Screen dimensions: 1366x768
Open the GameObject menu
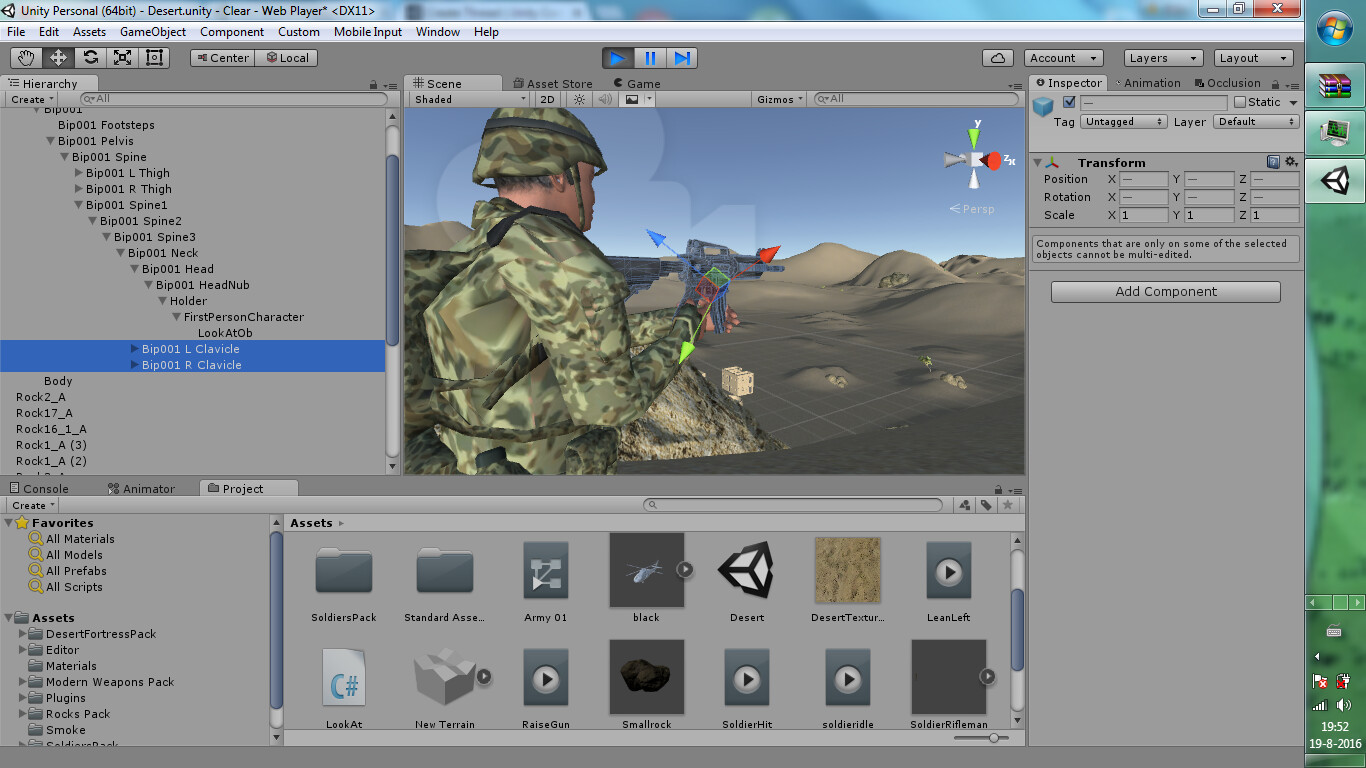tap(152, 31)
